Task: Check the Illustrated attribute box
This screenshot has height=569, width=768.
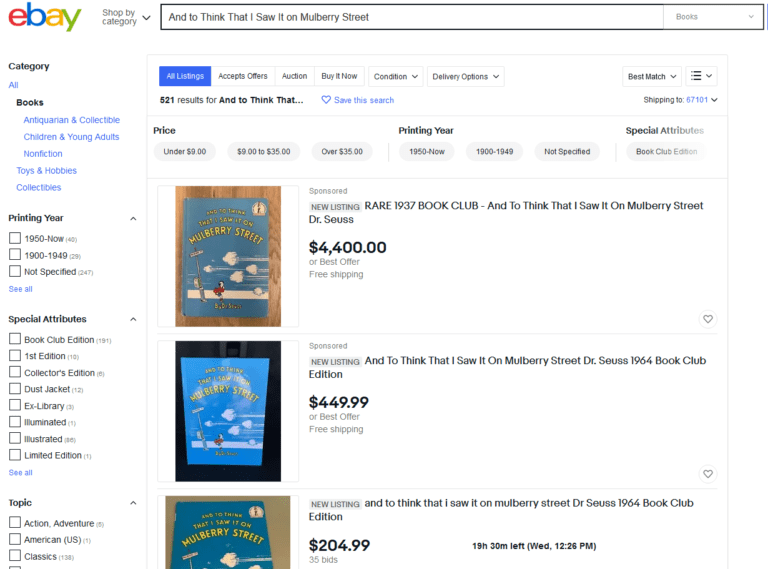Action: coord(15,439)
